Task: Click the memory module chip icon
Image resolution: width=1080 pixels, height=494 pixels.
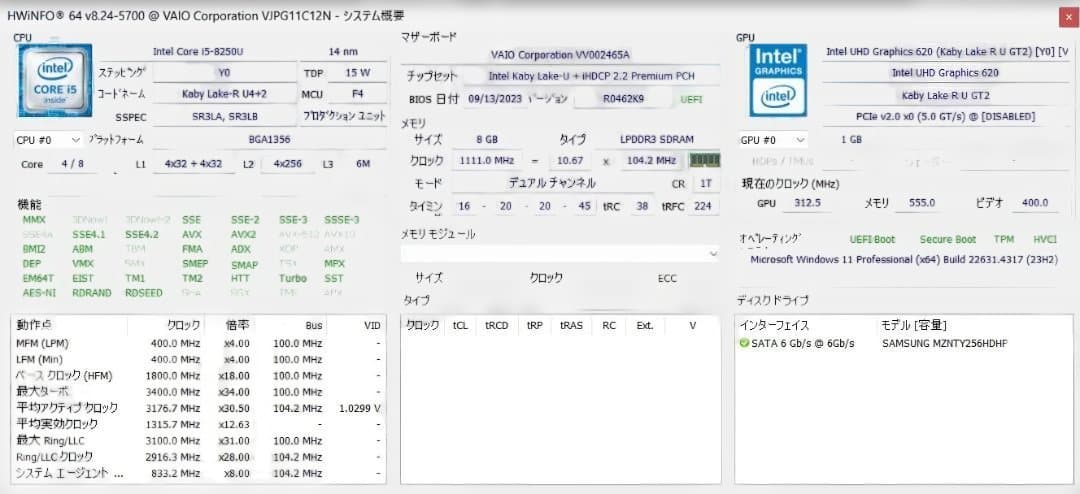Action: point(705,160)
